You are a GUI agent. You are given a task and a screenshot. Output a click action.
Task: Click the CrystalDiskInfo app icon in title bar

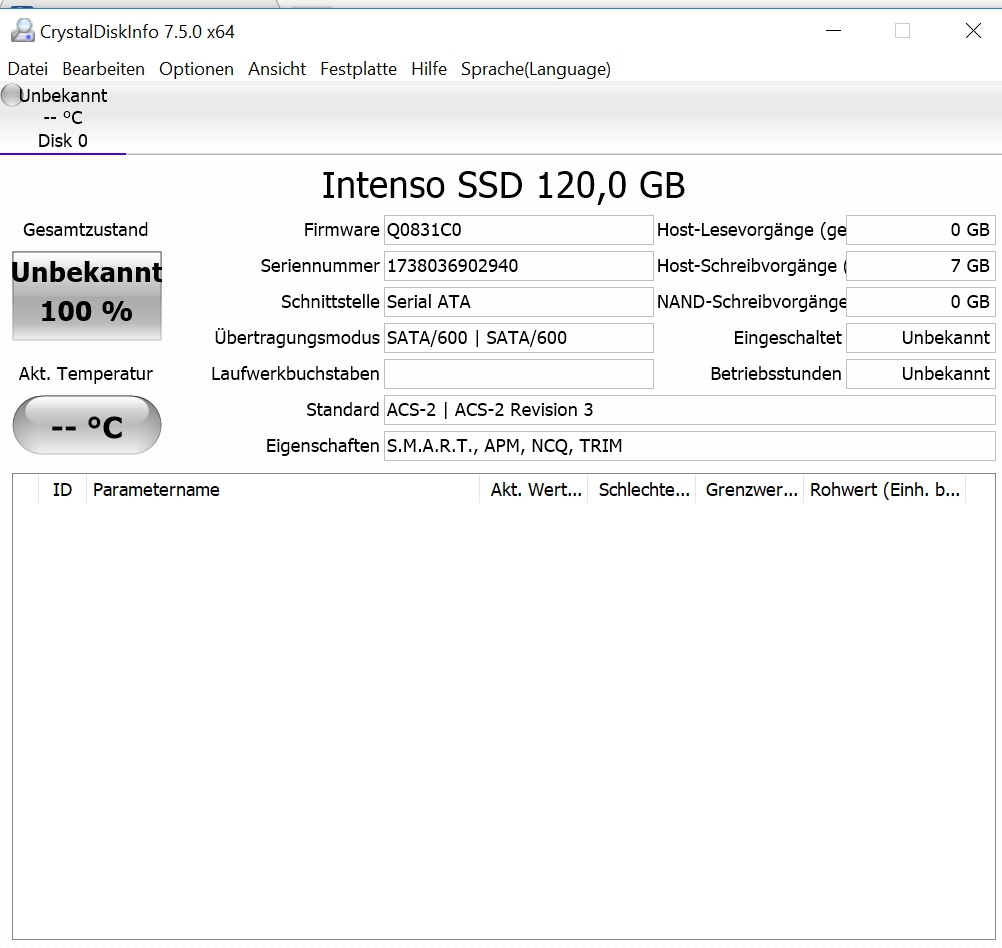pos(22,31)
